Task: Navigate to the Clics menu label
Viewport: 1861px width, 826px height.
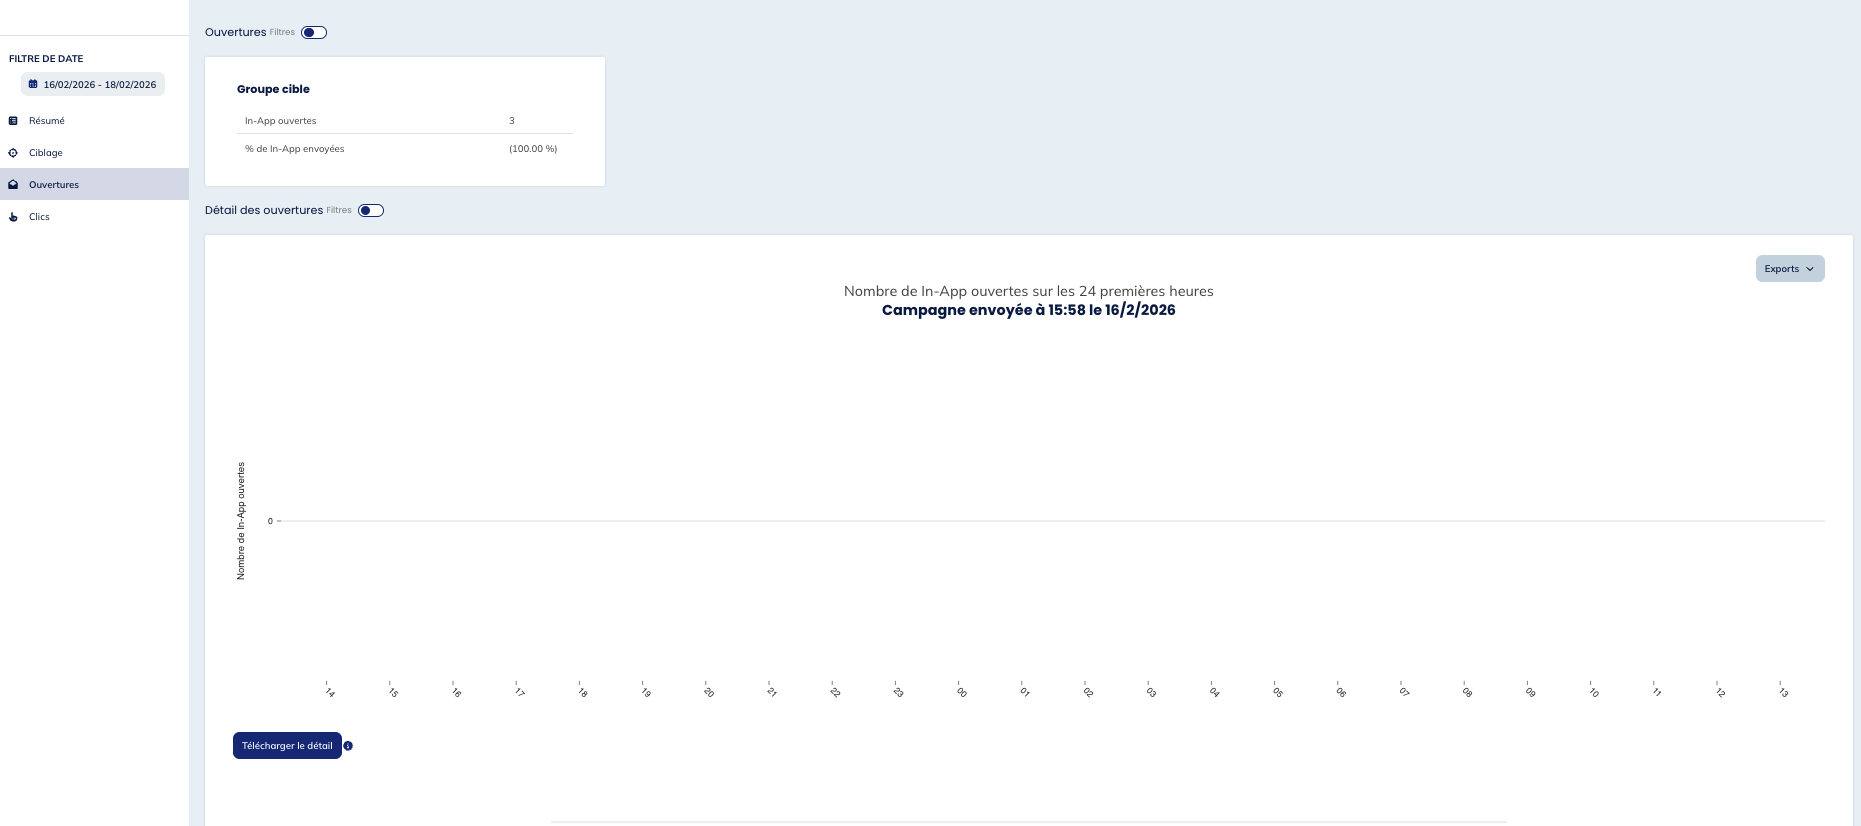Action: [39, 217]
